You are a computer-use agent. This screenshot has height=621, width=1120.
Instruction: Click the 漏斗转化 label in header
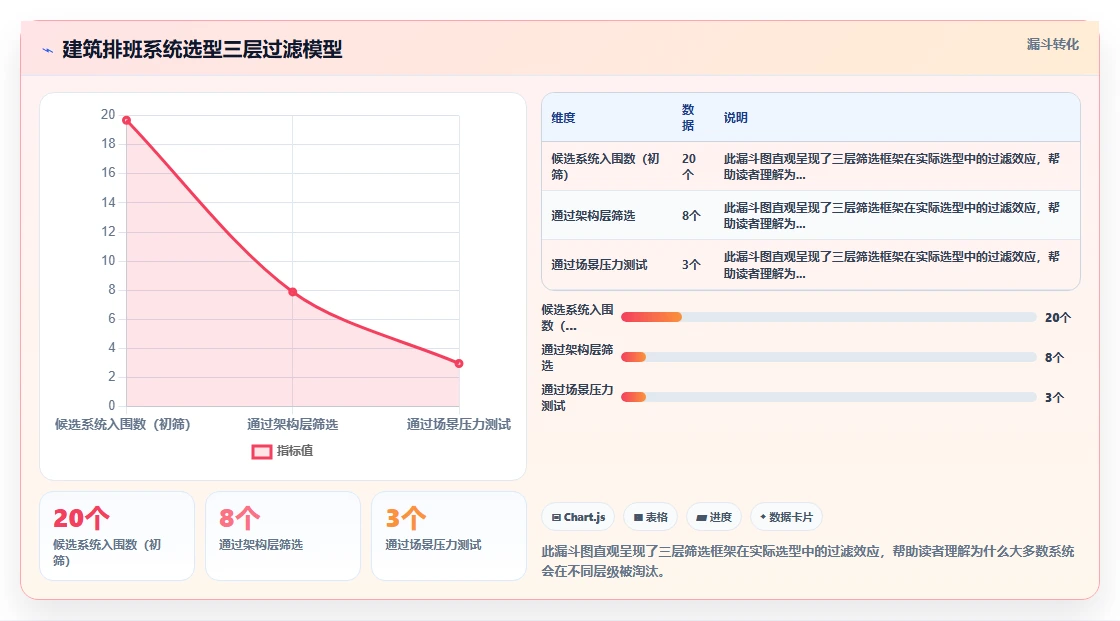click(x=1052, y=44)
